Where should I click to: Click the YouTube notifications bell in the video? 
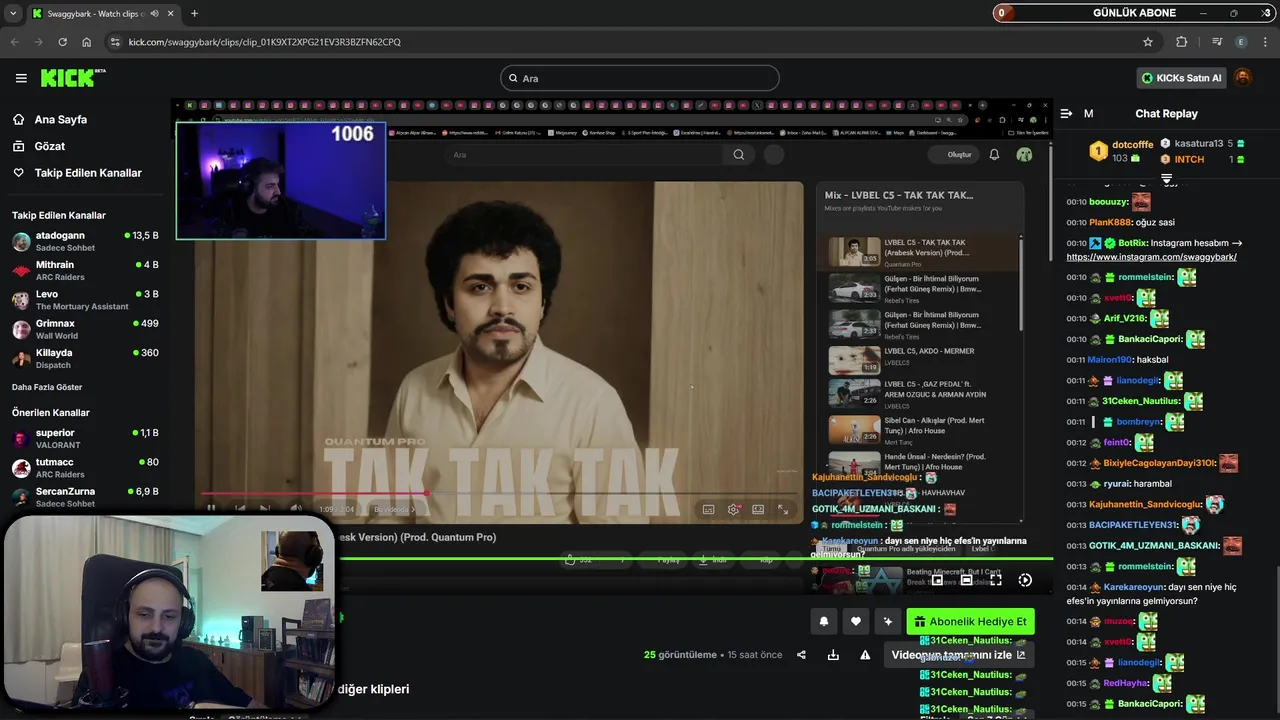[x=994, y=154]
